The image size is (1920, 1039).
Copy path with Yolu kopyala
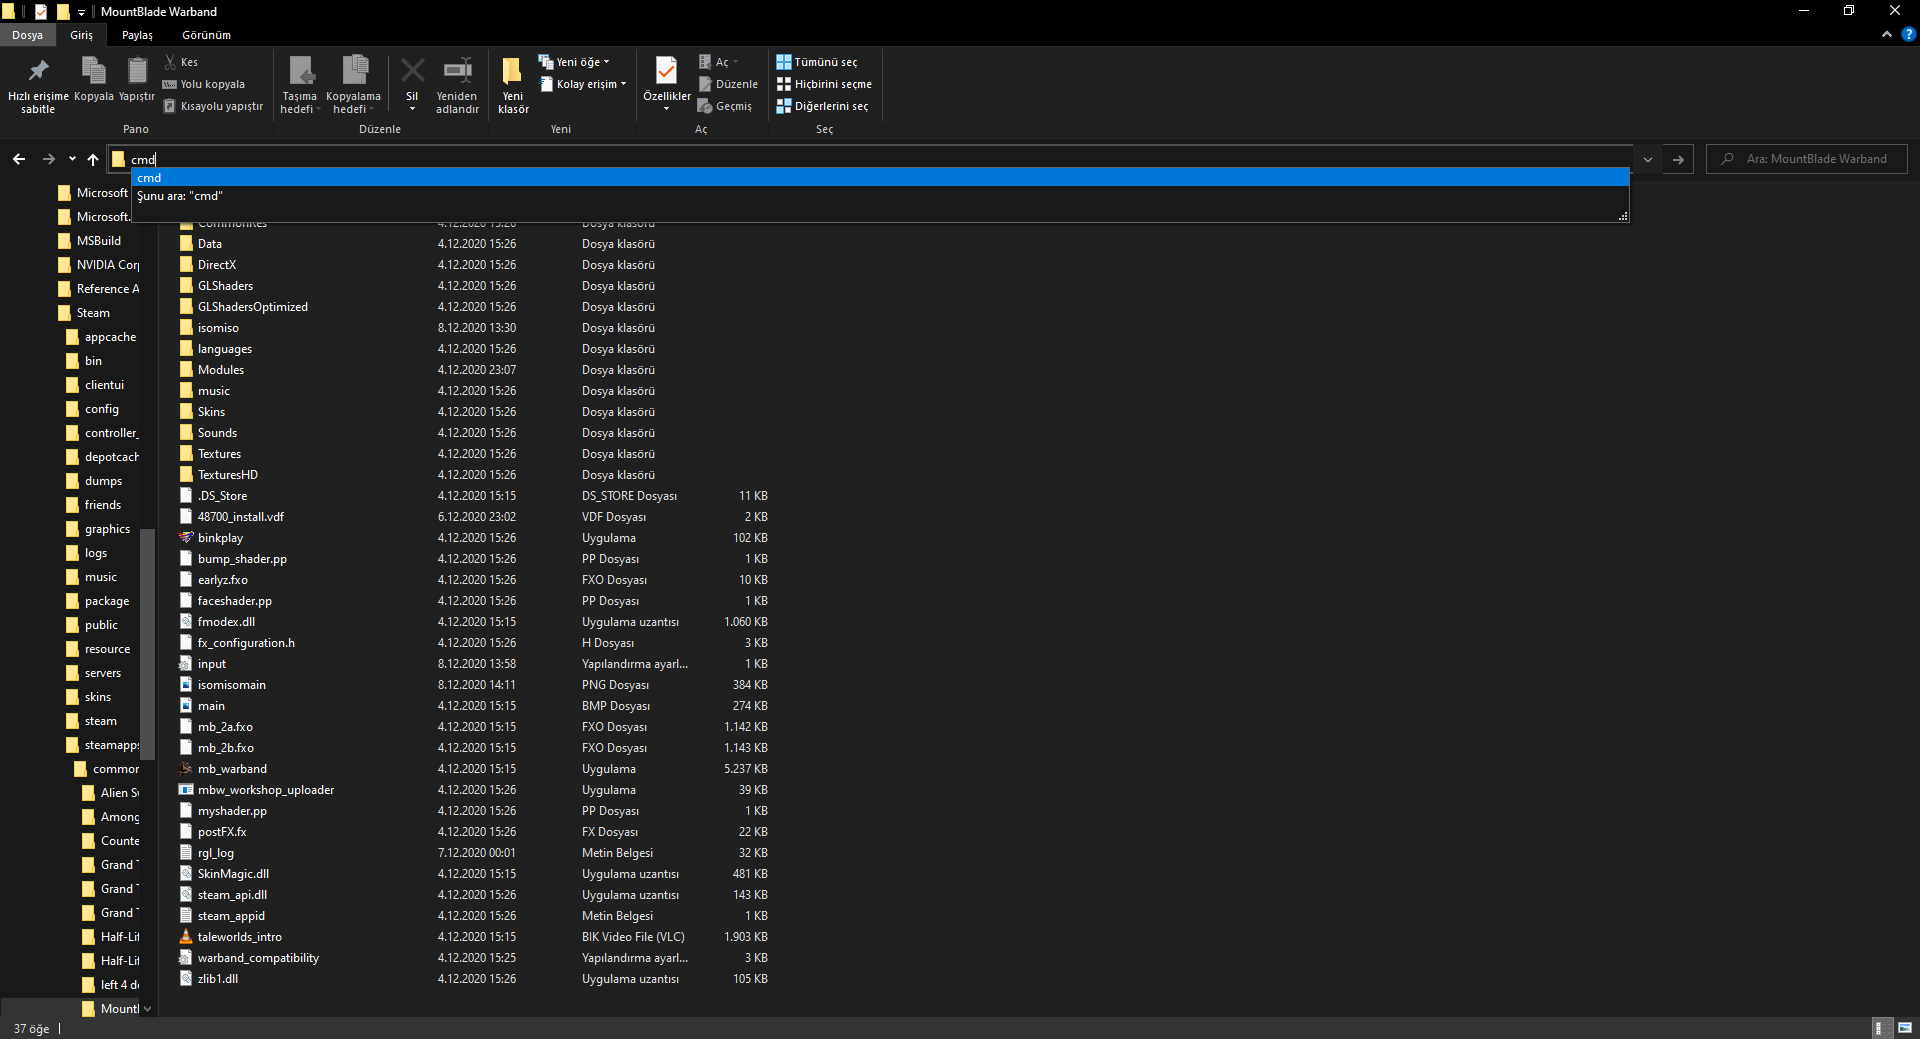(204, 84)
